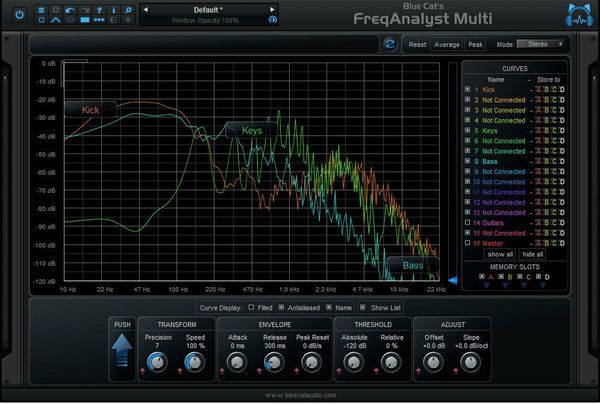Click the Release knob

(x=274, y=362)
